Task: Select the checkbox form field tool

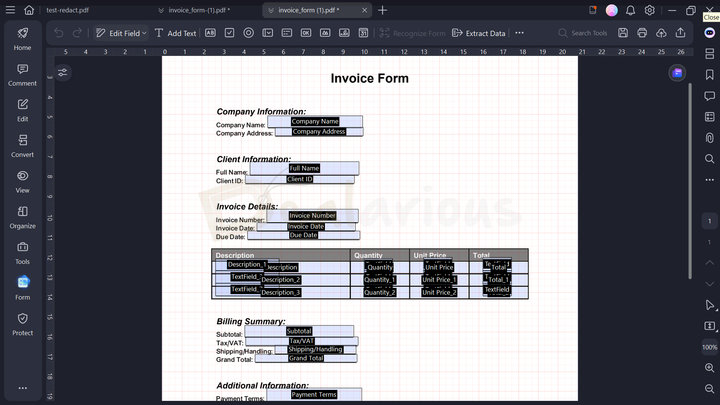Action: coord(230,33)
